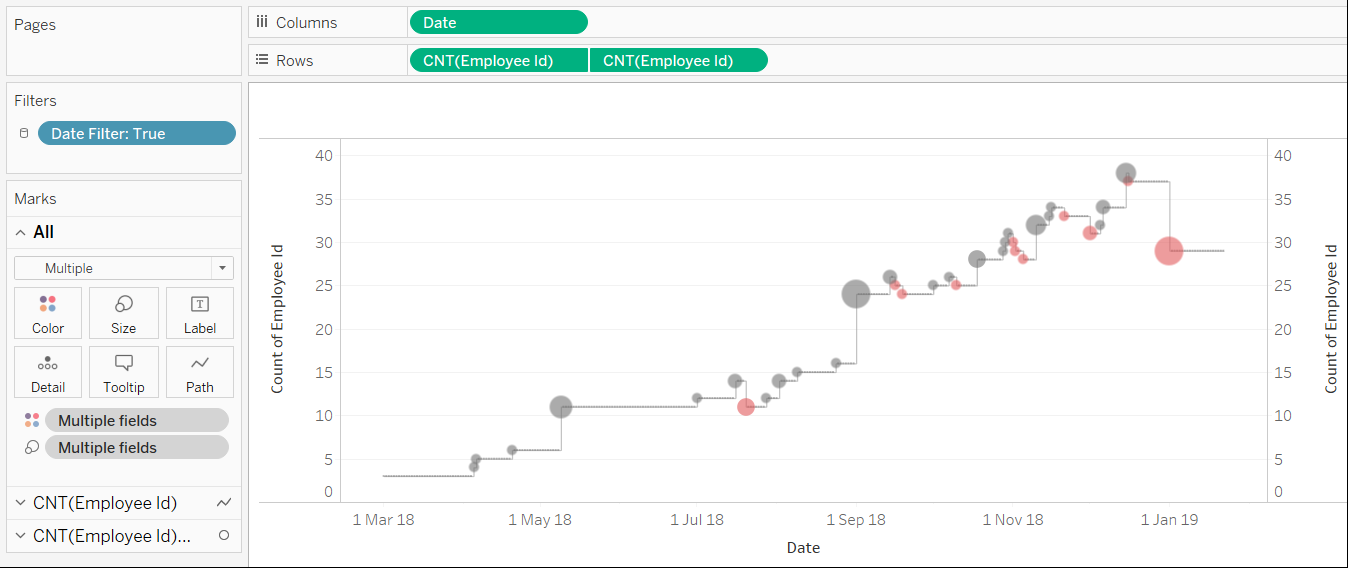
Task: Open the Detail marks card
Action: tap(48, 372)
